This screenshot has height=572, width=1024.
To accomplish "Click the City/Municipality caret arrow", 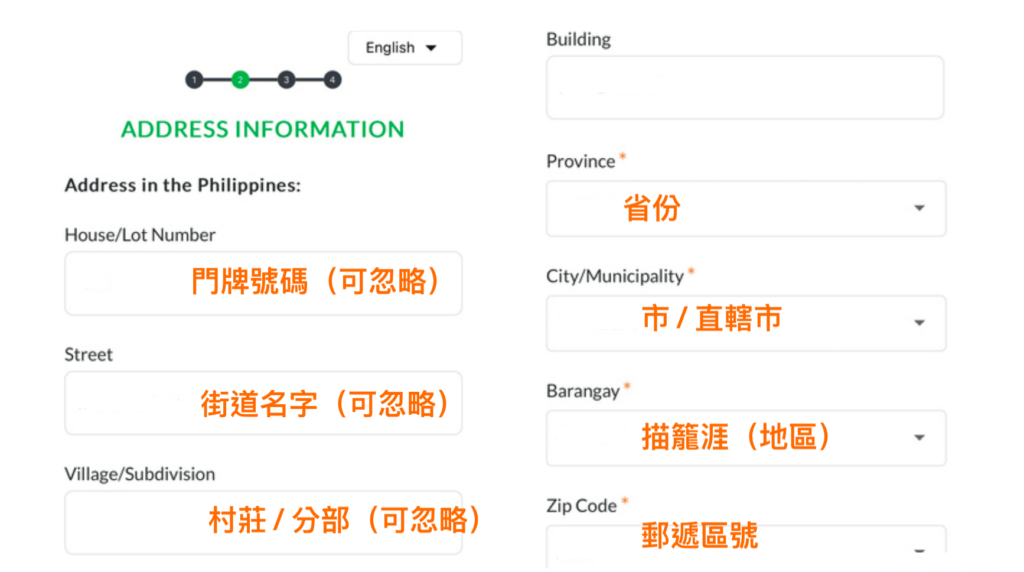I will pyautogui.click(x=920, y=323).
